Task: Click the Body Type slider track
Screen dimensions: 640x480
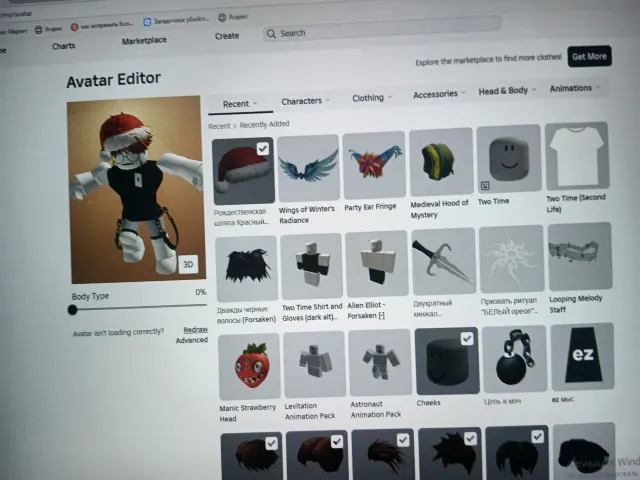Action: point(142,307)
